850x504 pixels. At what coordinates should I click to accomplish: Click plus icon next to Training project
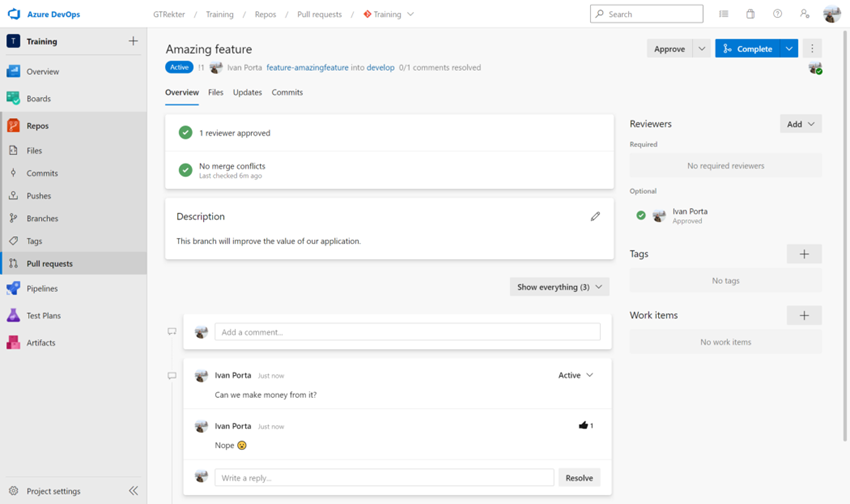pos(133,41)
